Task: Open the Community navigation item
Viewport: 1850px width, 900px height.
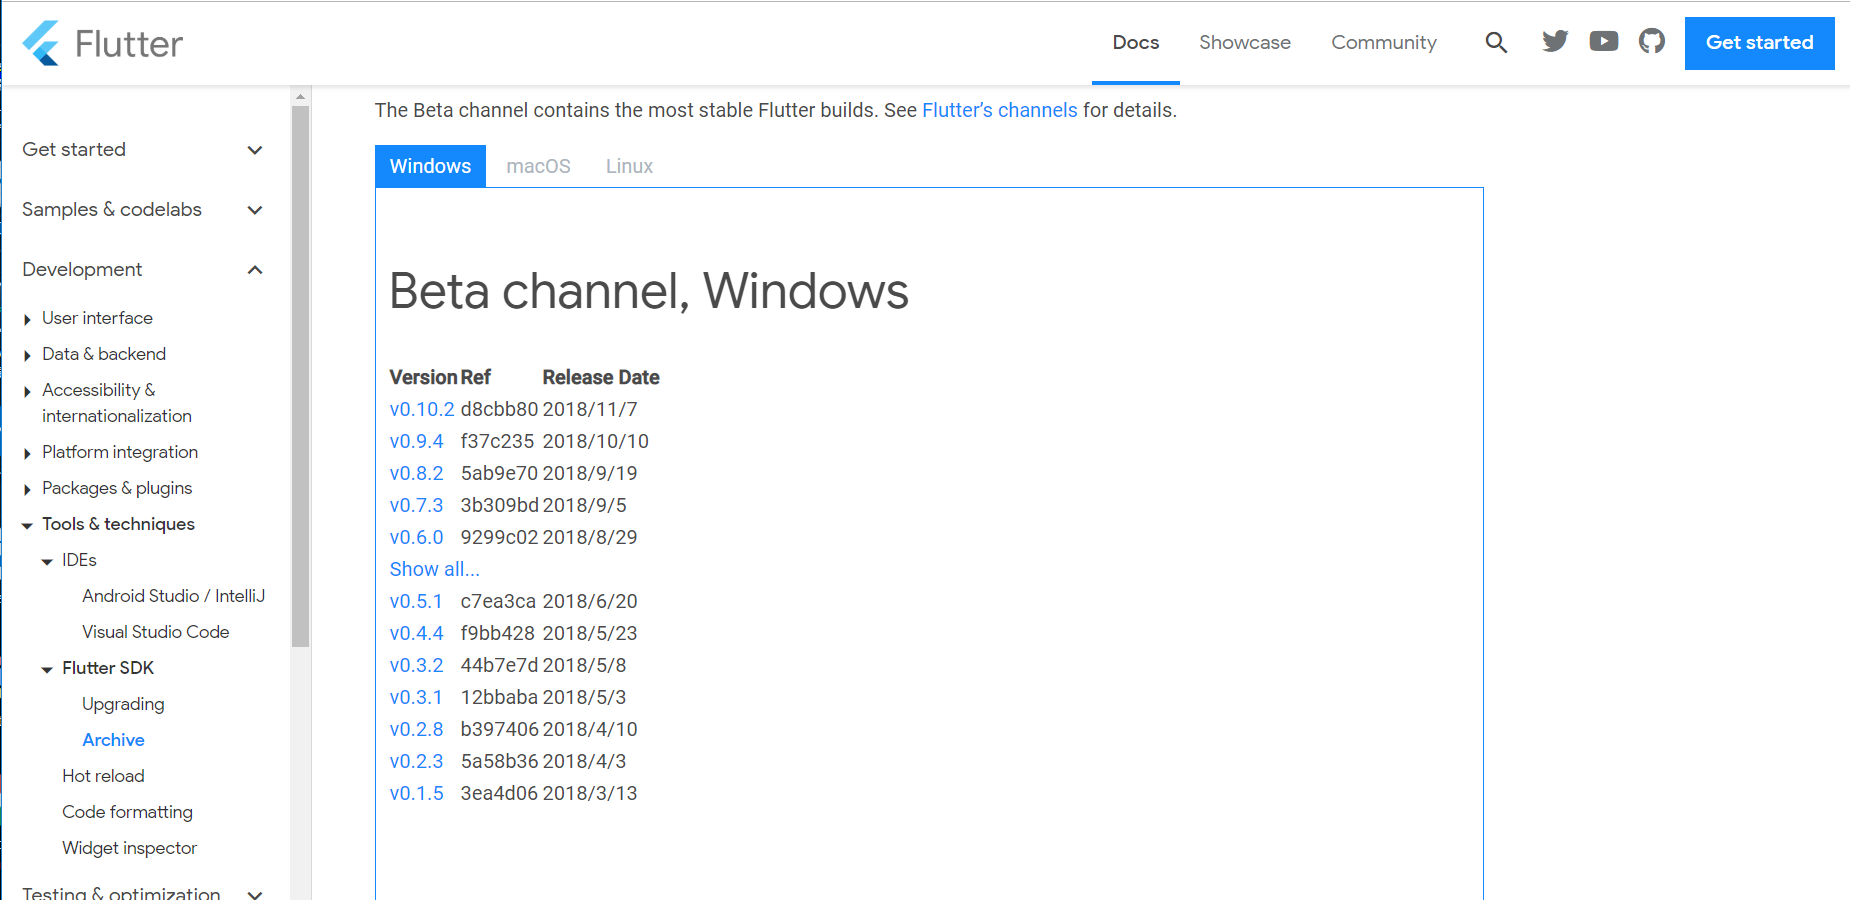Action: (1384, 42)
